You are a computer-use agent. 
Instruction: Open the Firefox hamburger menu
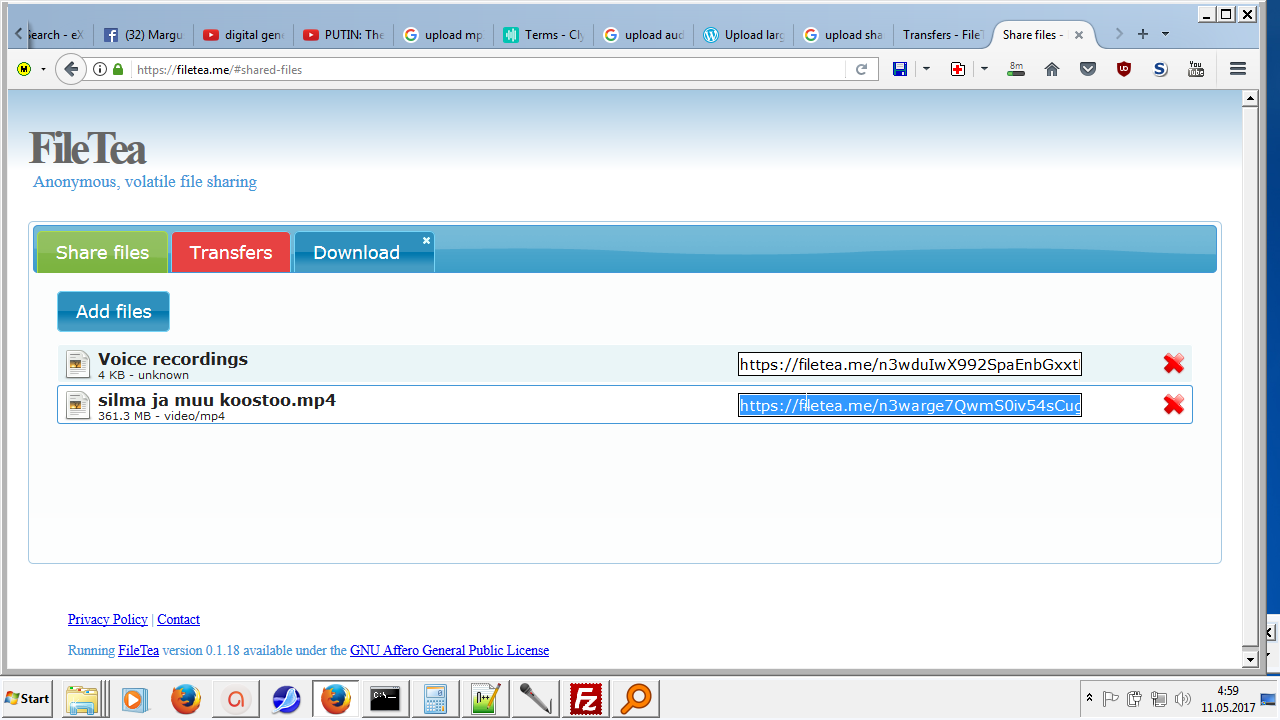1238,69
